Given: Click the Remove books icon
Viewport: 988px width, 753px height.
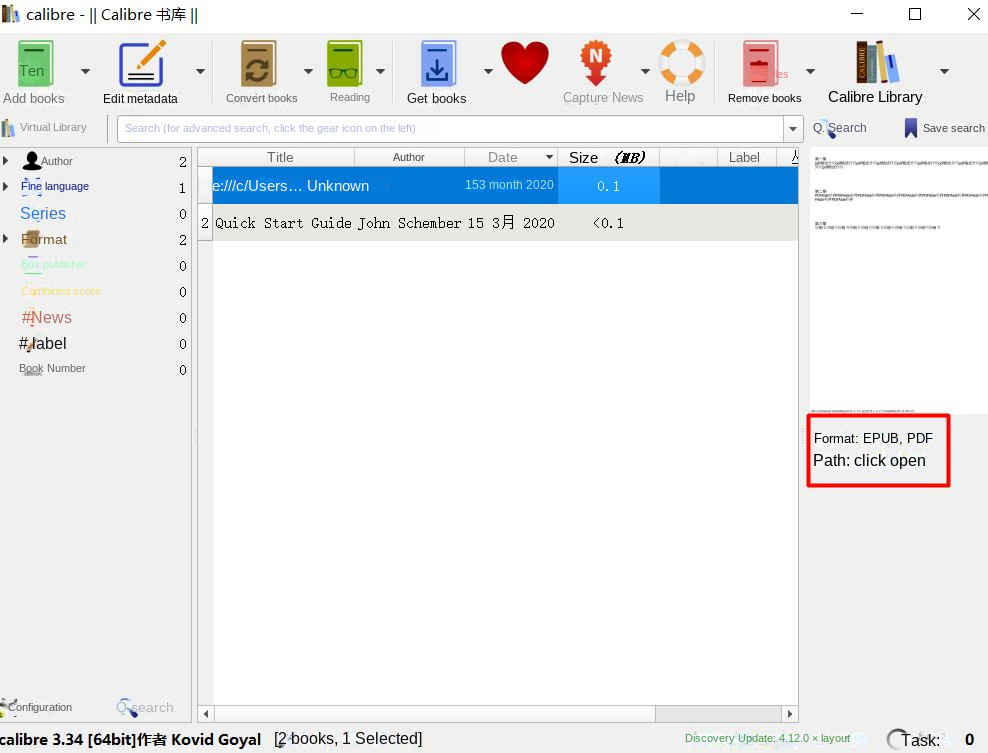Looking at the screenshot, I should (x=761, y=62).
